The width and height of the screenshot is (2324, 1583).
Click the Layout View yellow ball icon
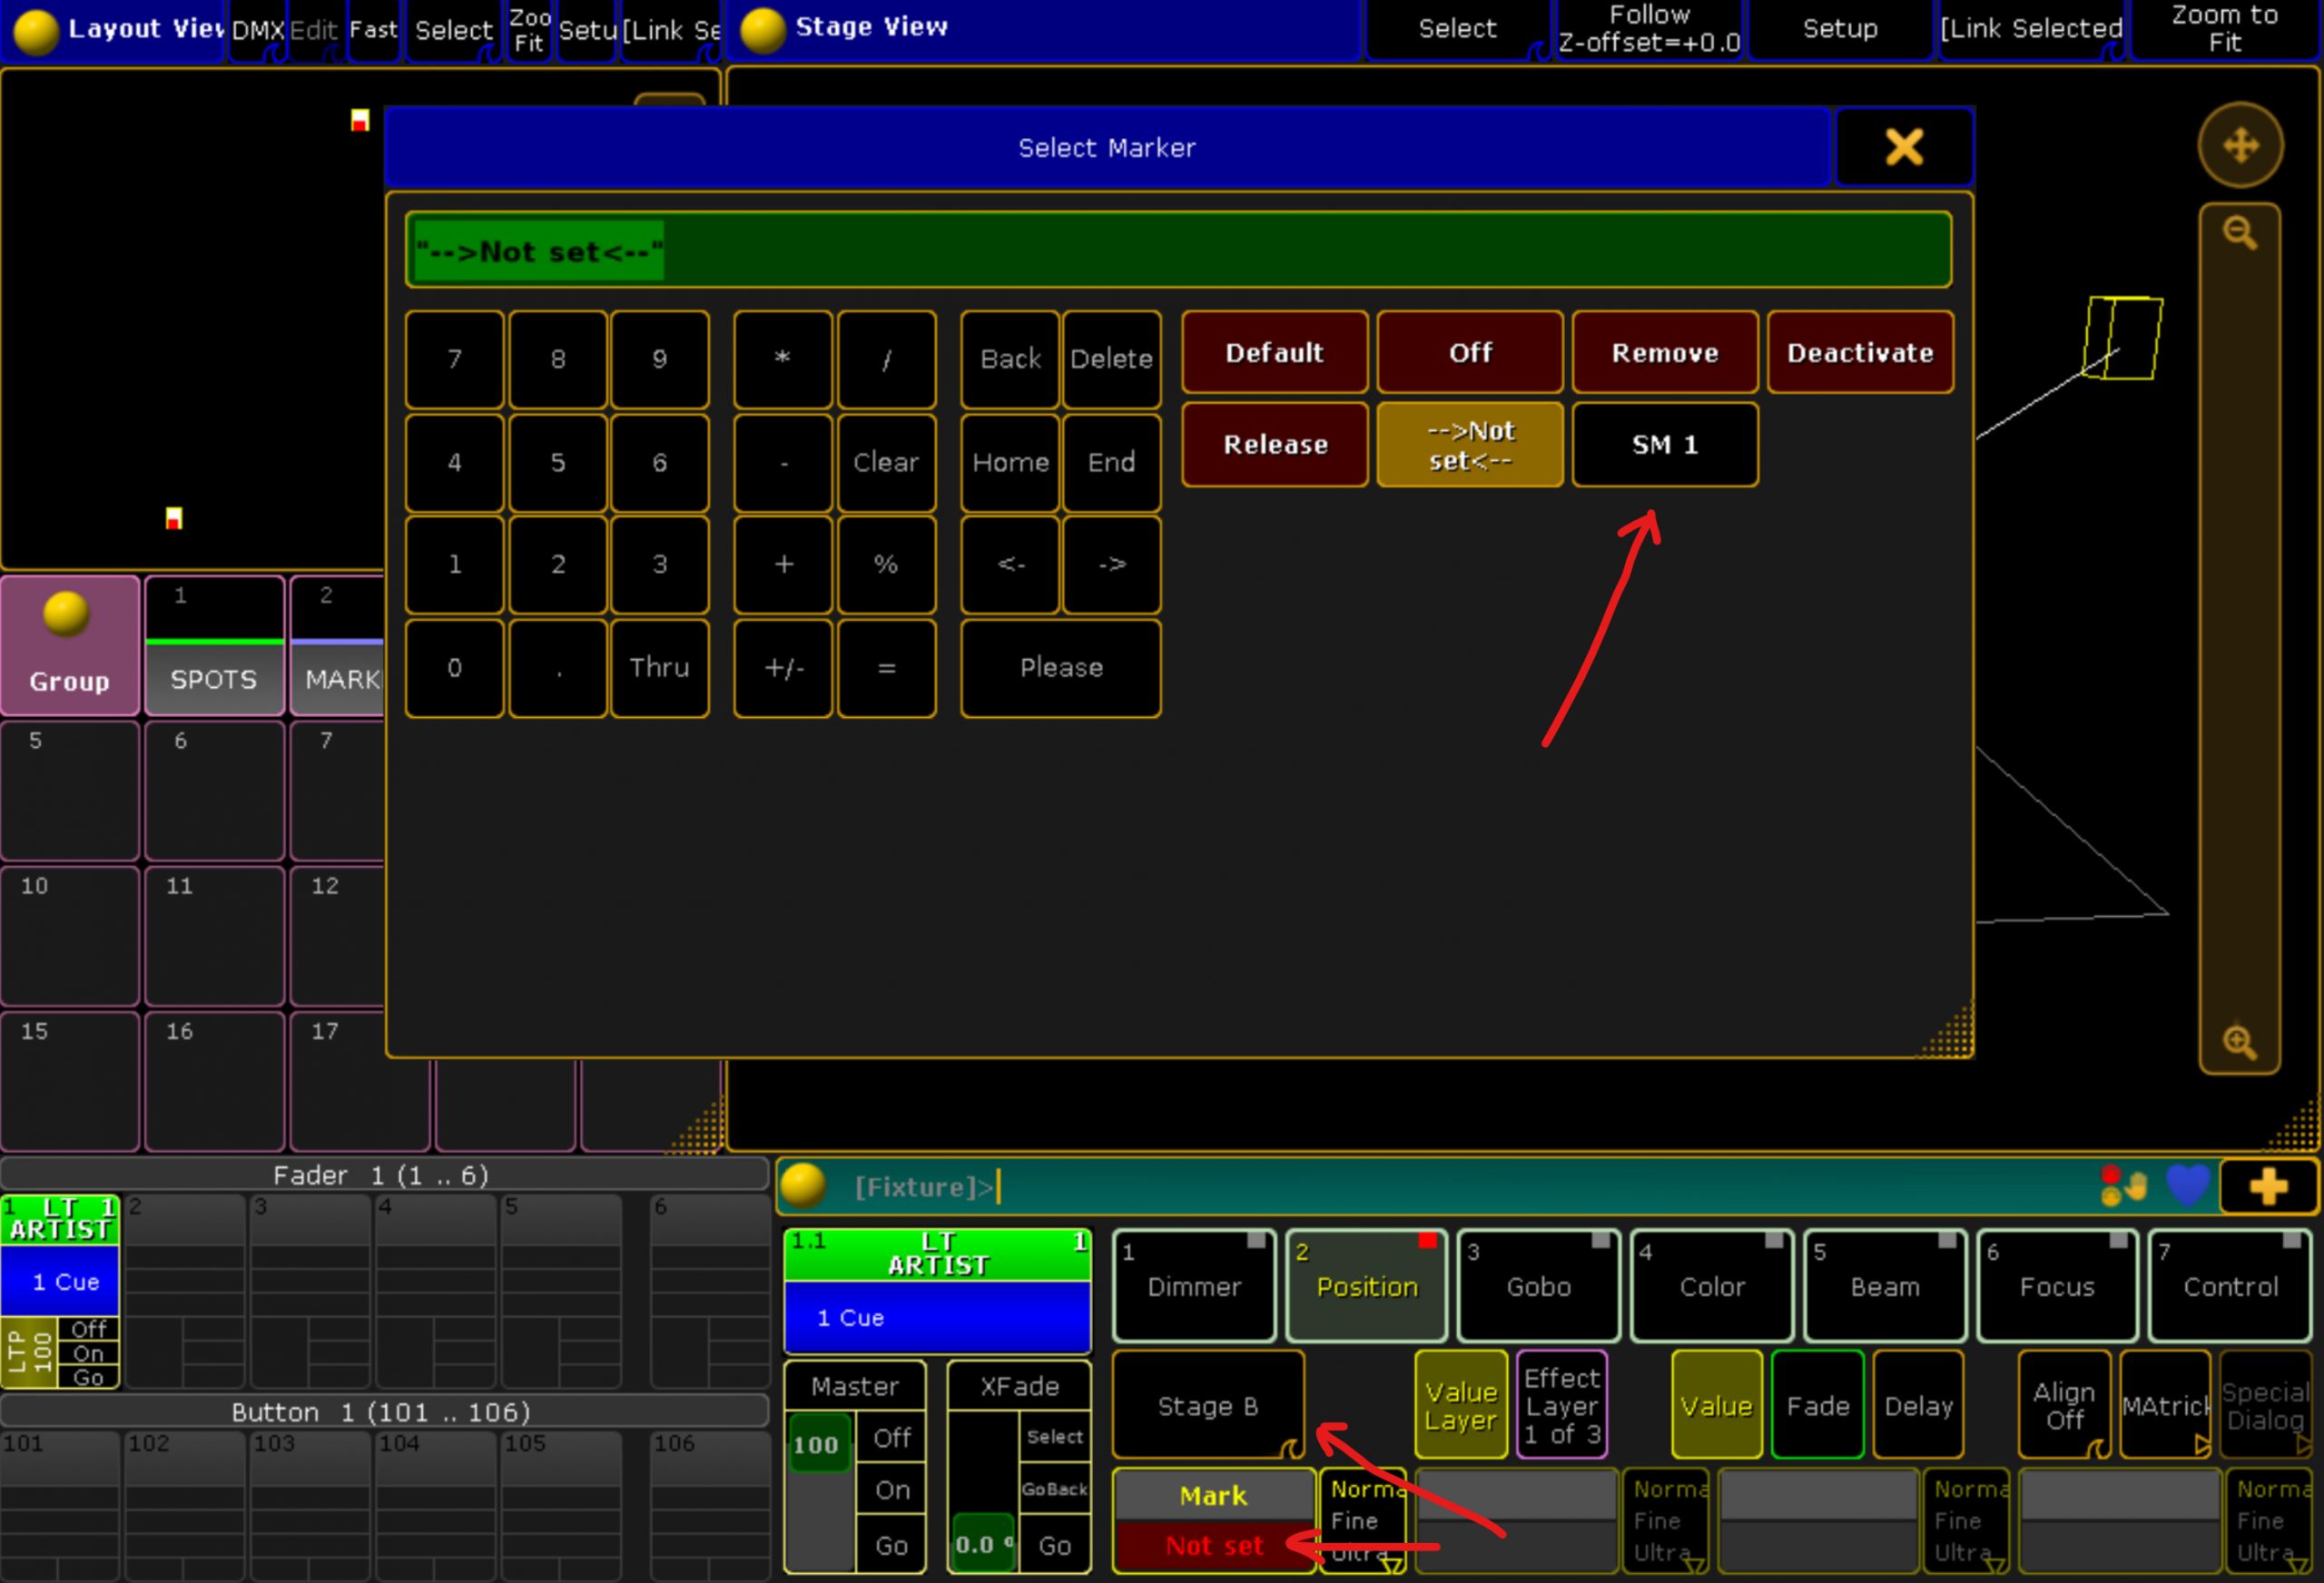(36, 31)
